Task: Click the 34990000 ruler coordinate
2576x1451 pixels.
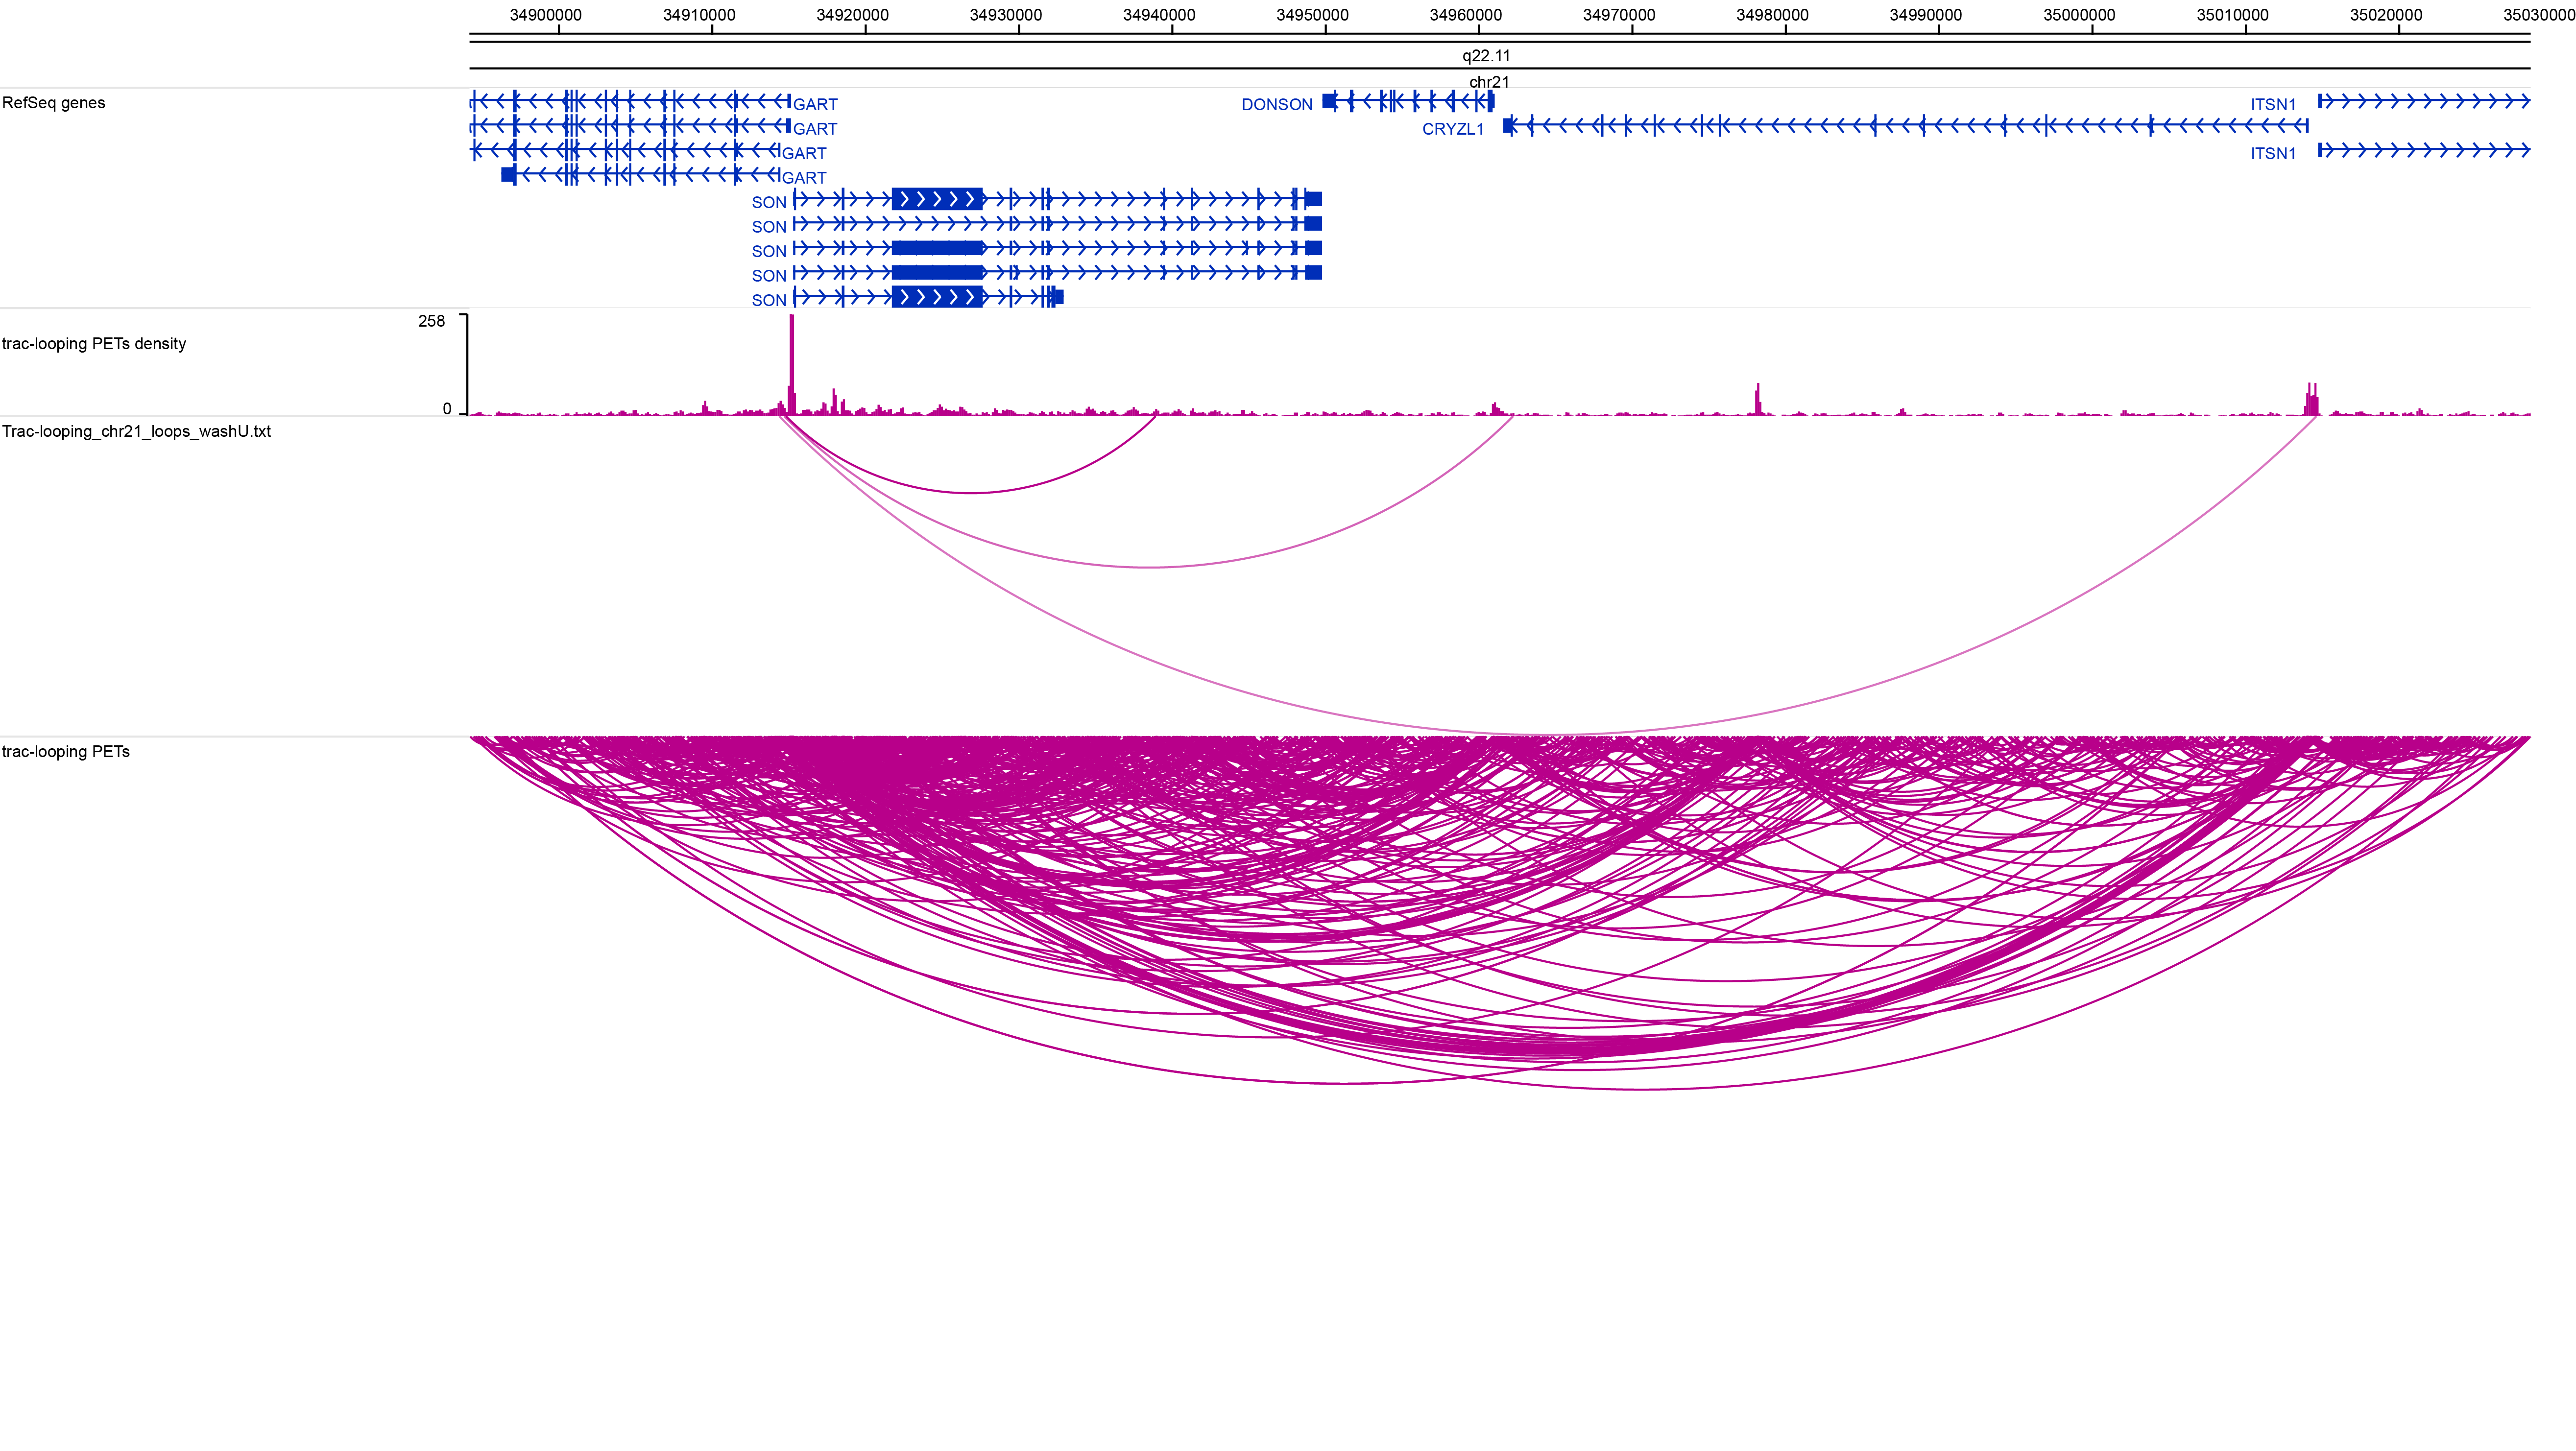Action: pyautogui.click(x=1926, y=15)
